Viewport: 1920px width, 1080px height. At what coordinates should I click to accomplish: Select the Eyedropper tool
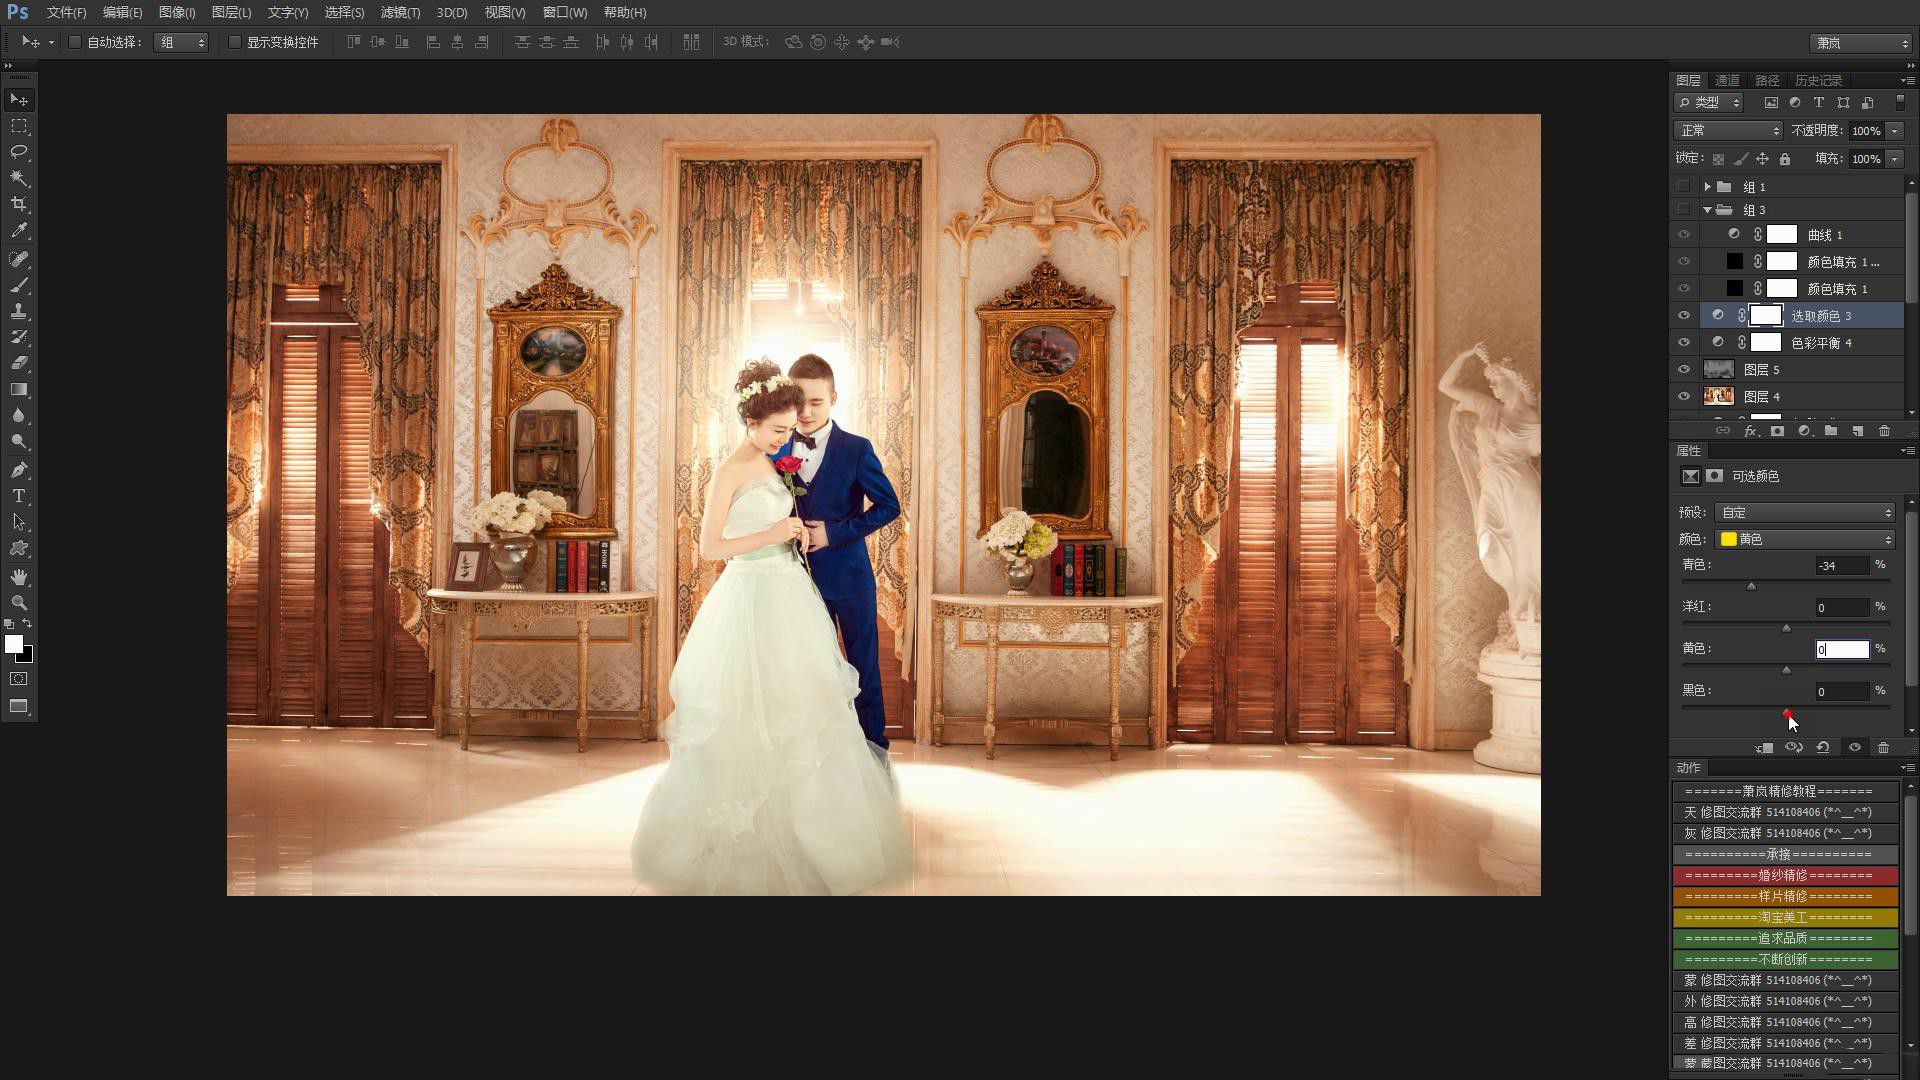[x=19, y=230]
